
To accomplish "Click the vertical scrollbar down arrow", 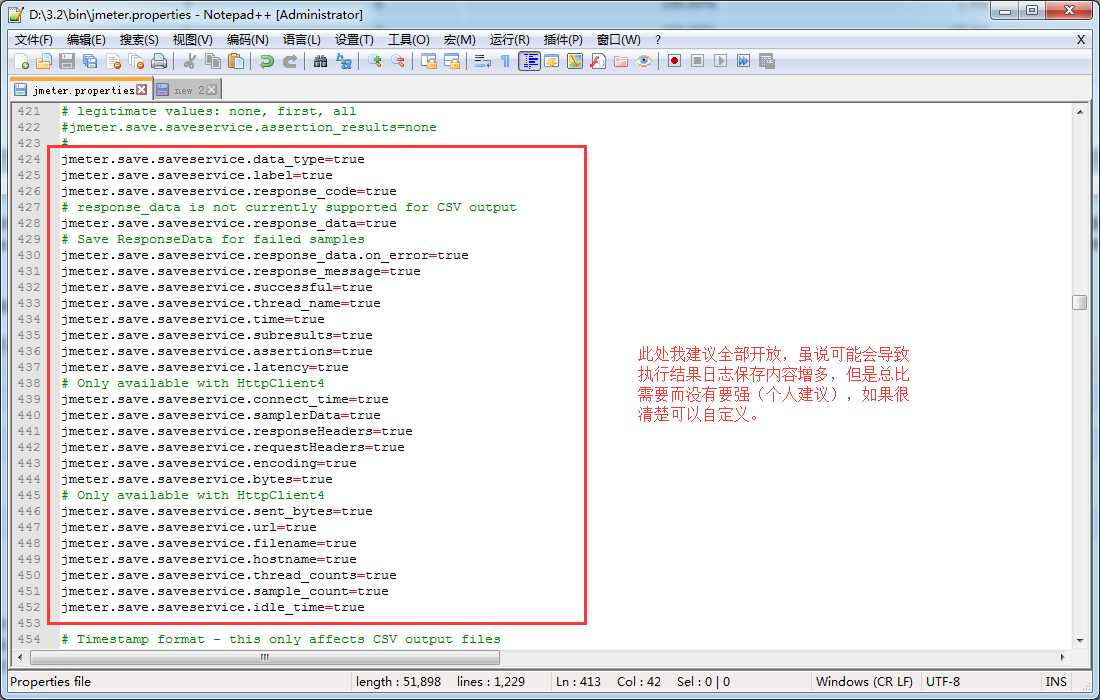I will [1080, 640].
